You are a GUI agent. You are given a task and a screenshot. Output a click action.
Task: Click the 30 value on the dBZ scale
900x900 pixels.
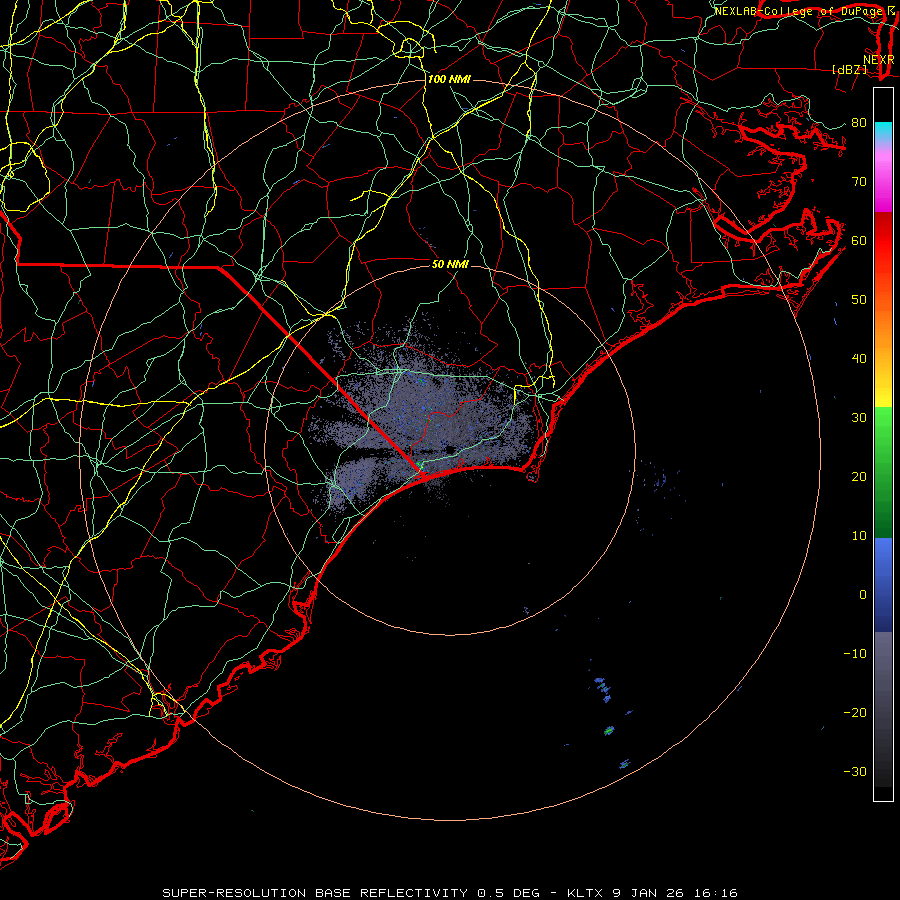tap(859, 417)
